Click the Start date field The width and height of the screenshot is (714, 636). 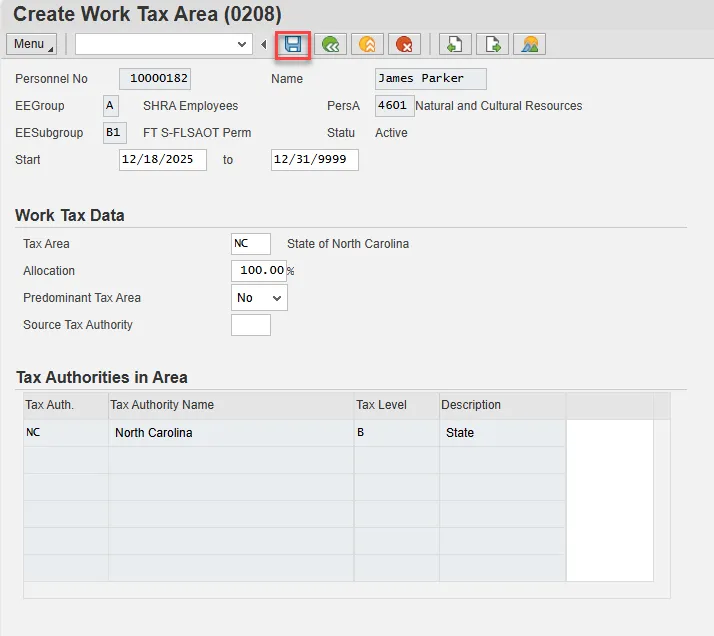[x=162, y=160]
